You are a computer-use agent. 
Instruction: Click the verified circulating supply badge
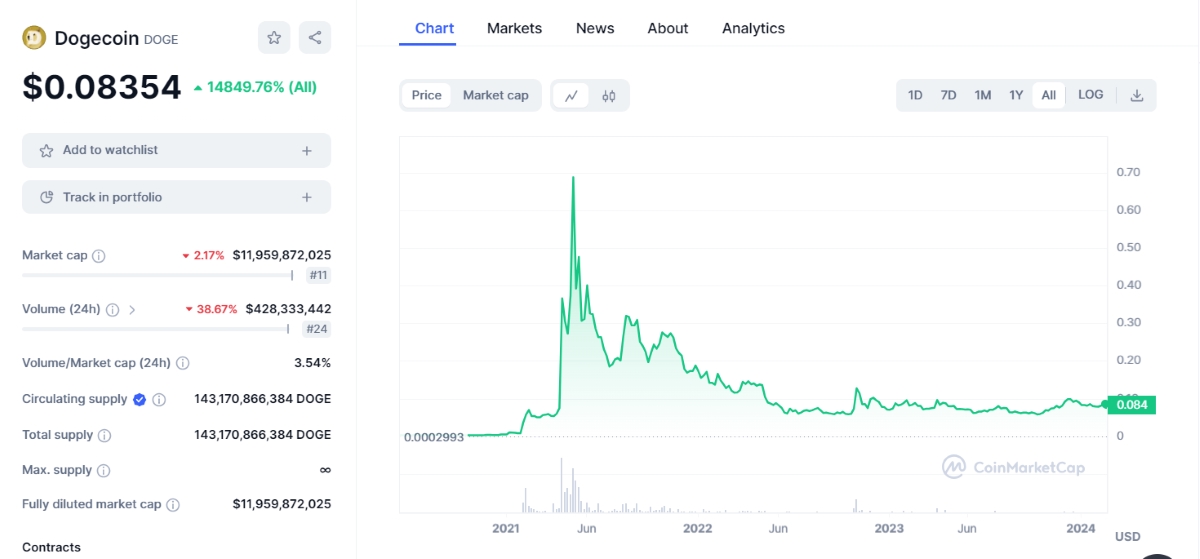pyautogui.click(x=140, y=399)
